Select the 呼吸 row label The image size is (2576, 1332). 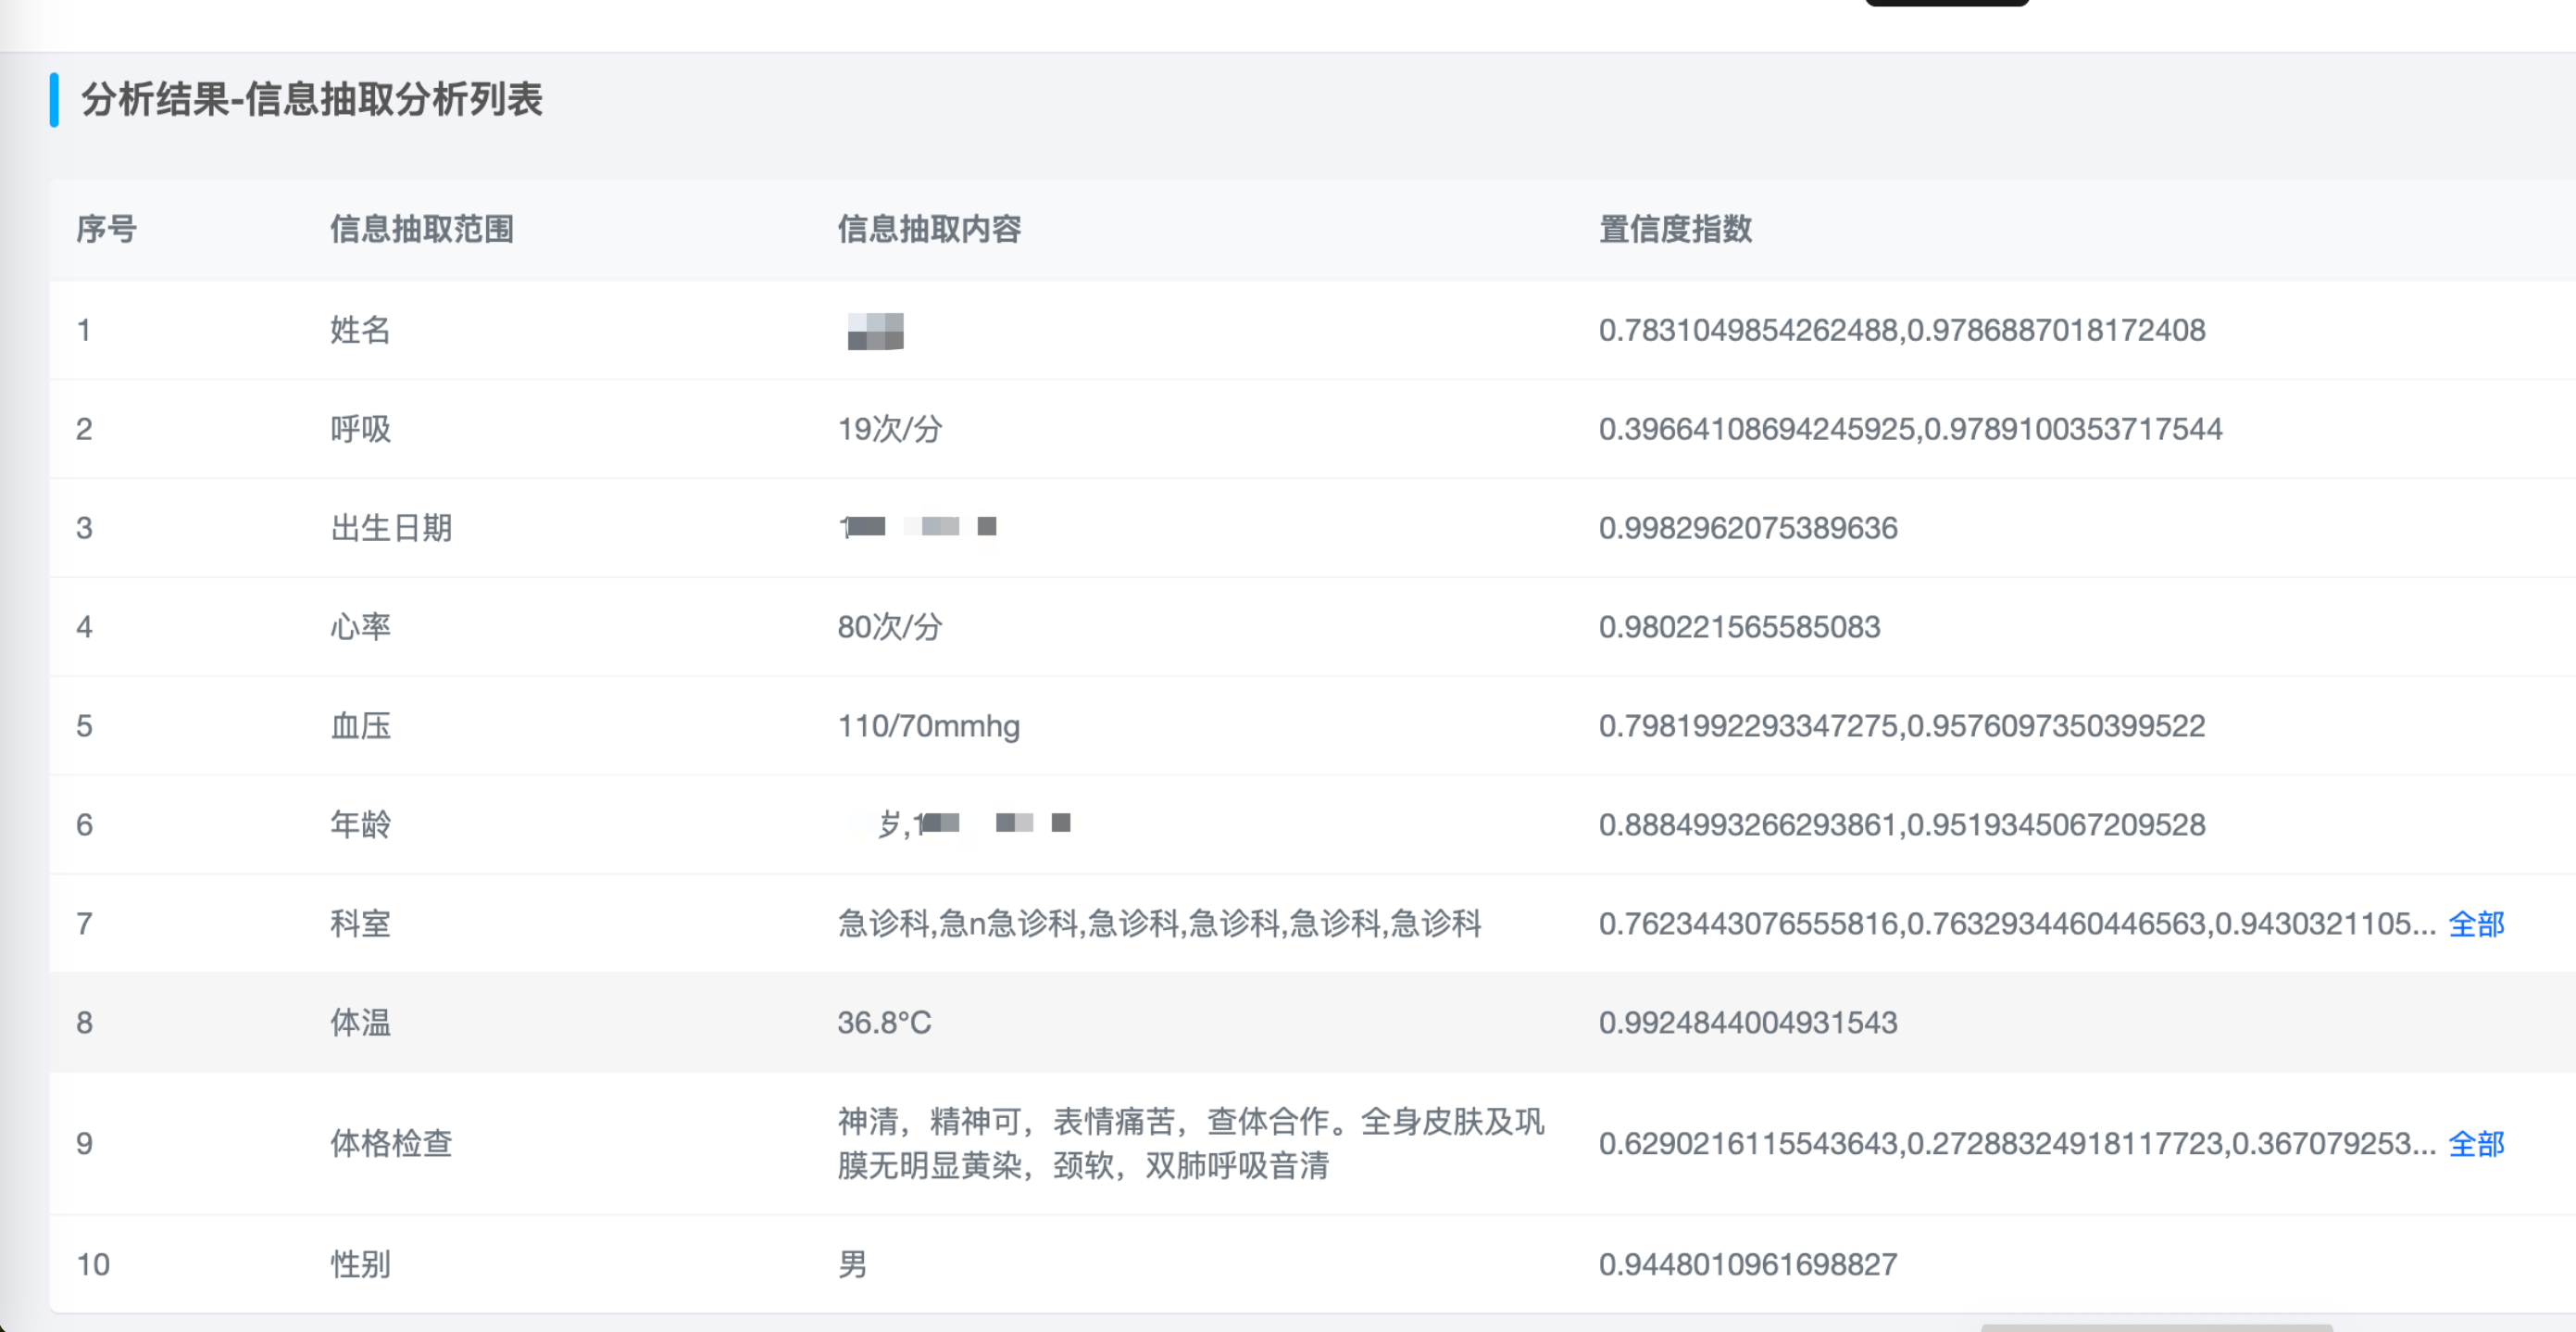click(x=360, y=429)
